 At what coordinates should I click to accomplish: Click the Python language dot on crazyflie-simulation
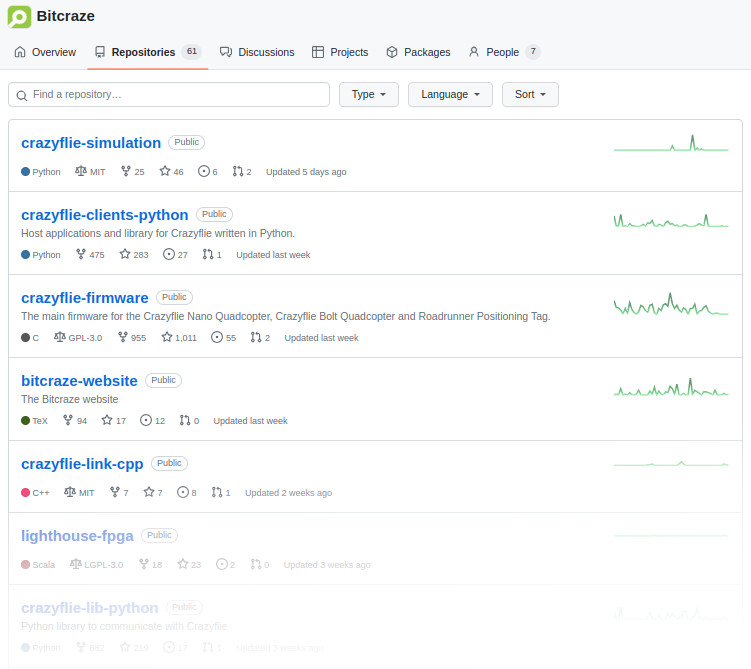pos(25,171)
